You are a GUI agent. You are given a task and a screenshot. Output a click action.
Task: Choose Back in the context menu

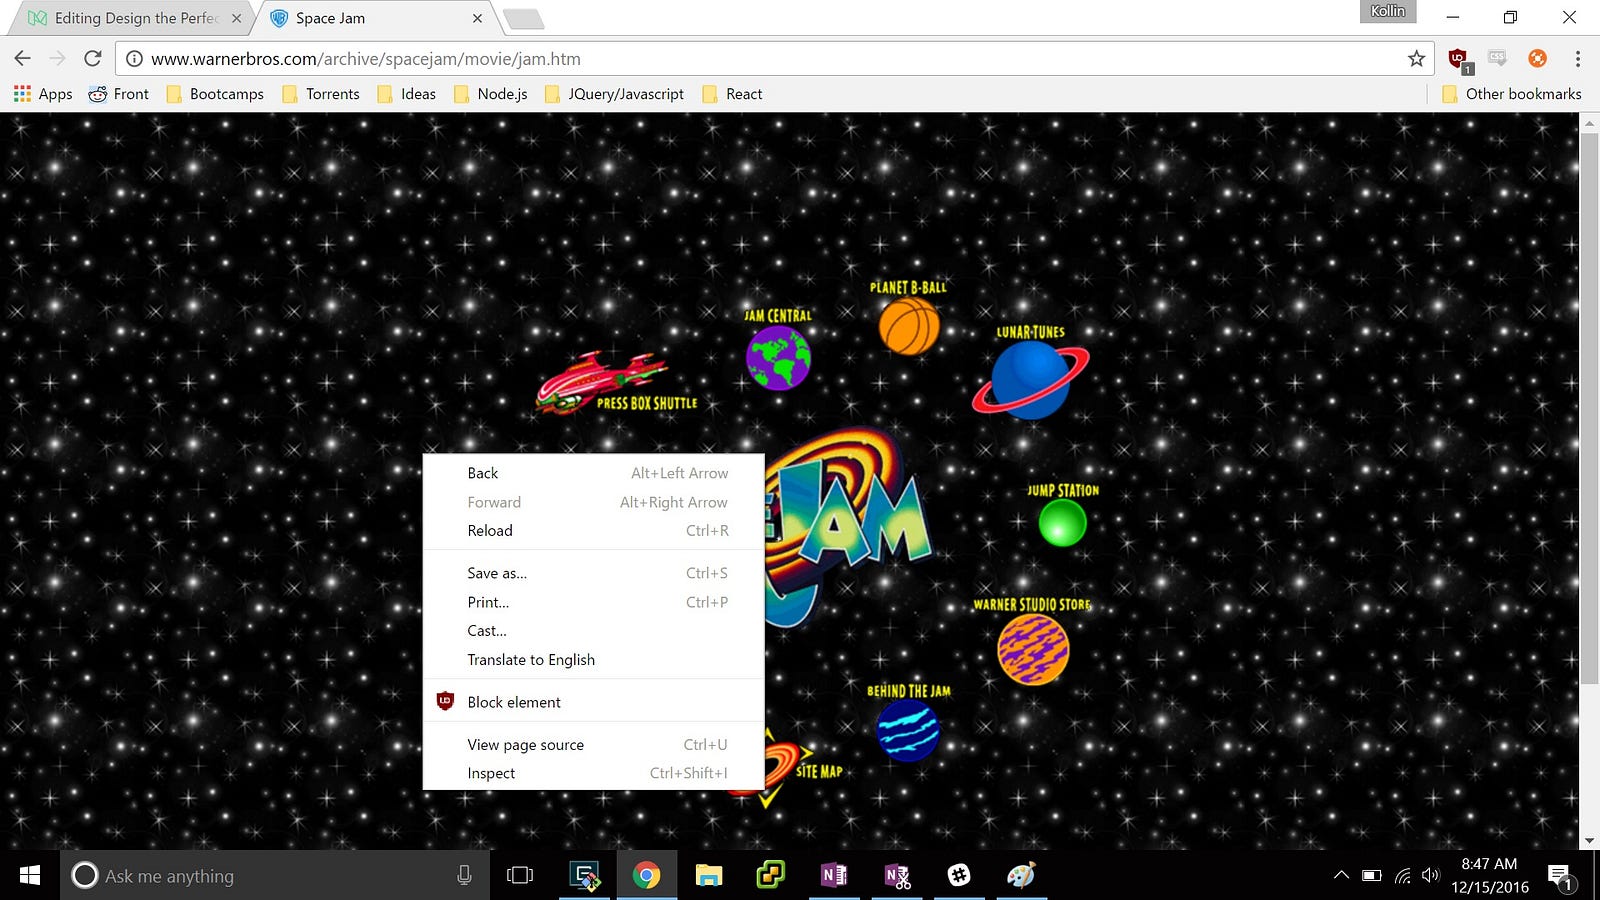(594, 473)
